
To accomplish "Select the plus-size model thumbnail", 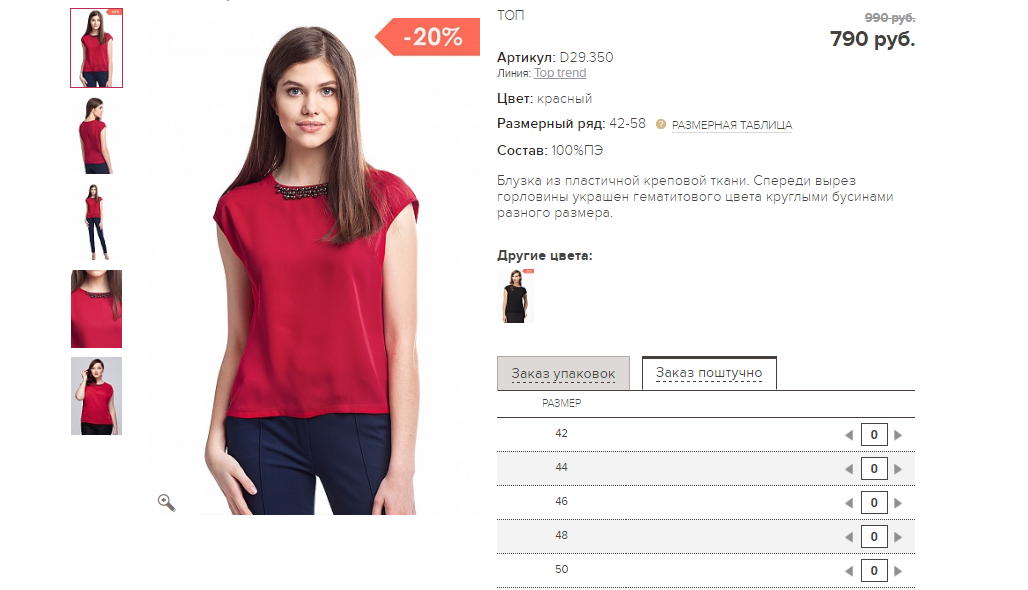I will point(96,396).
